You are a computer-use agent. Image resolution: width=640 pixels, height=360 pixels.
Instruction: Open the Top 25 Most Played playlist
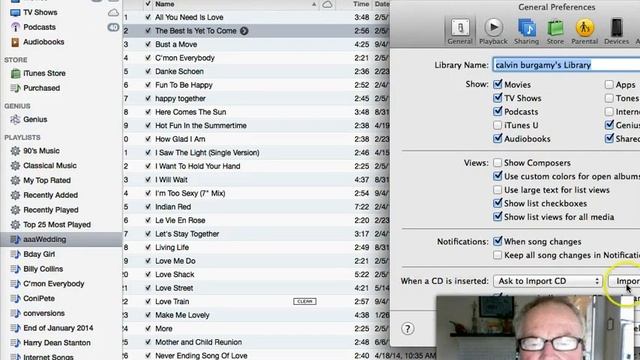pos(57,224)
